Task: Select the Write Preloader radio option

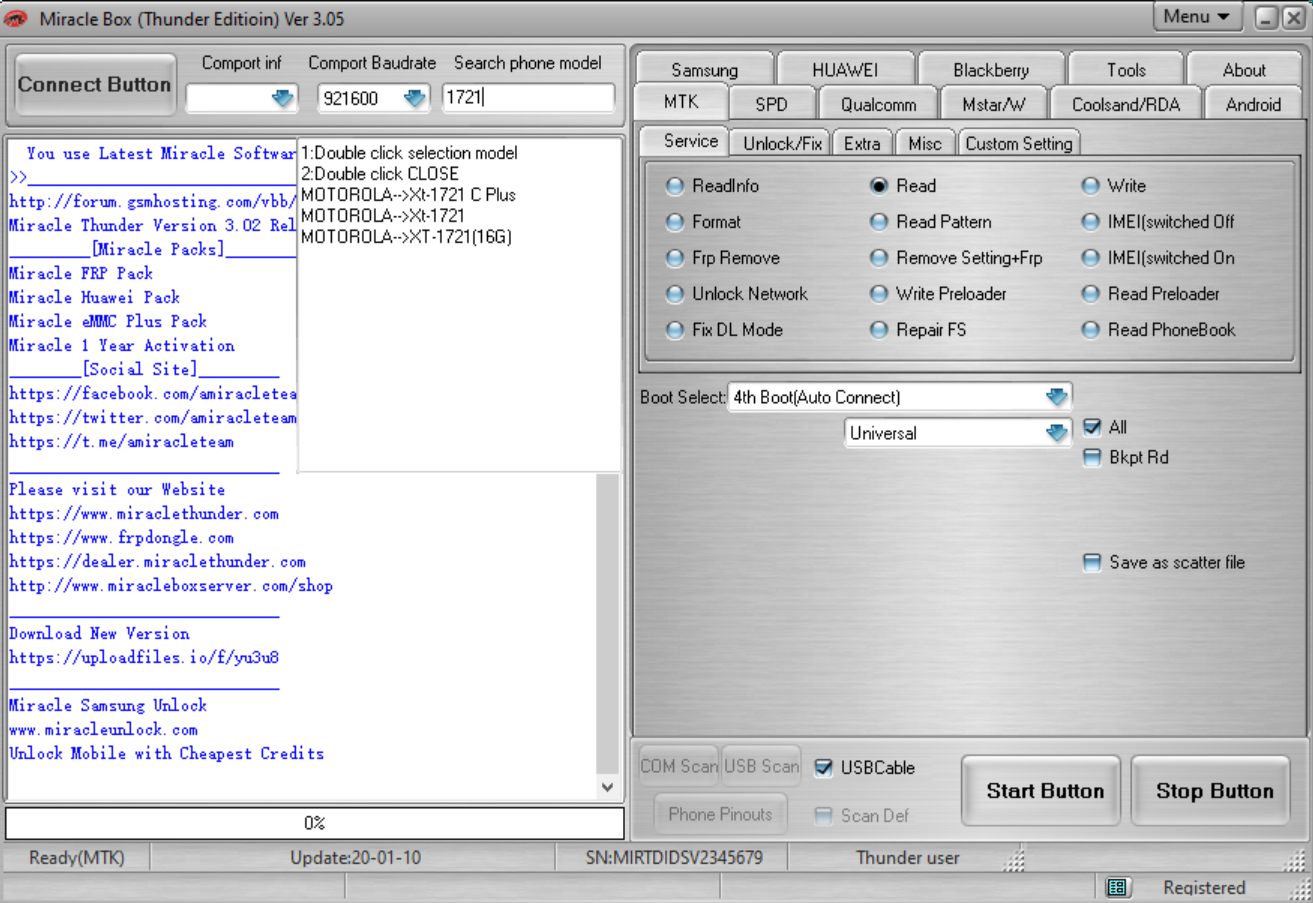Action: click(879, 294)
